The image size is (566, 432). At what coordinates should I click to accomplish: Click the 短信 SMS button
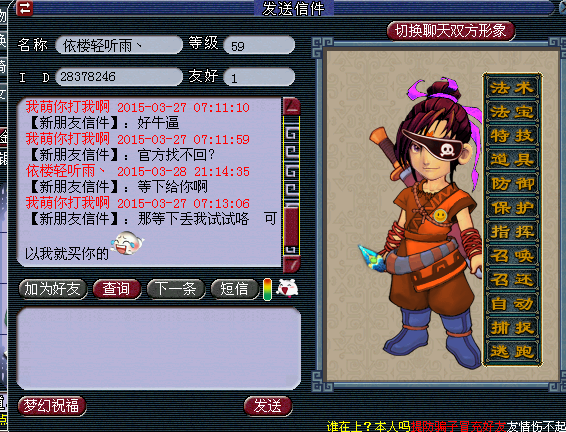(235, 289)
